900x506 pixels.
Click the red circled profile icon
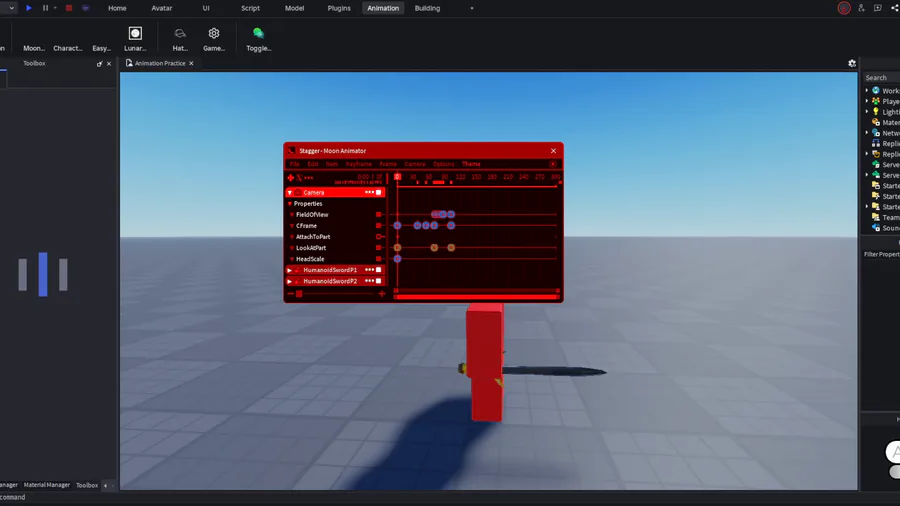point(844,8)
